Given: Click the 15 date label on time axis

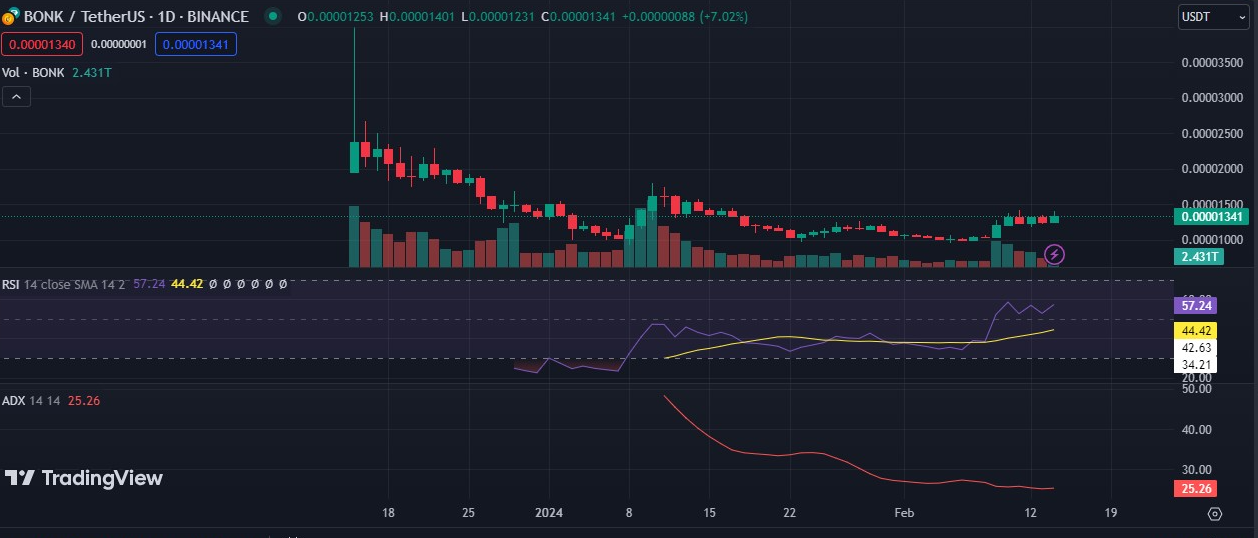Looking at the screenshot, I should pos(708,513).
